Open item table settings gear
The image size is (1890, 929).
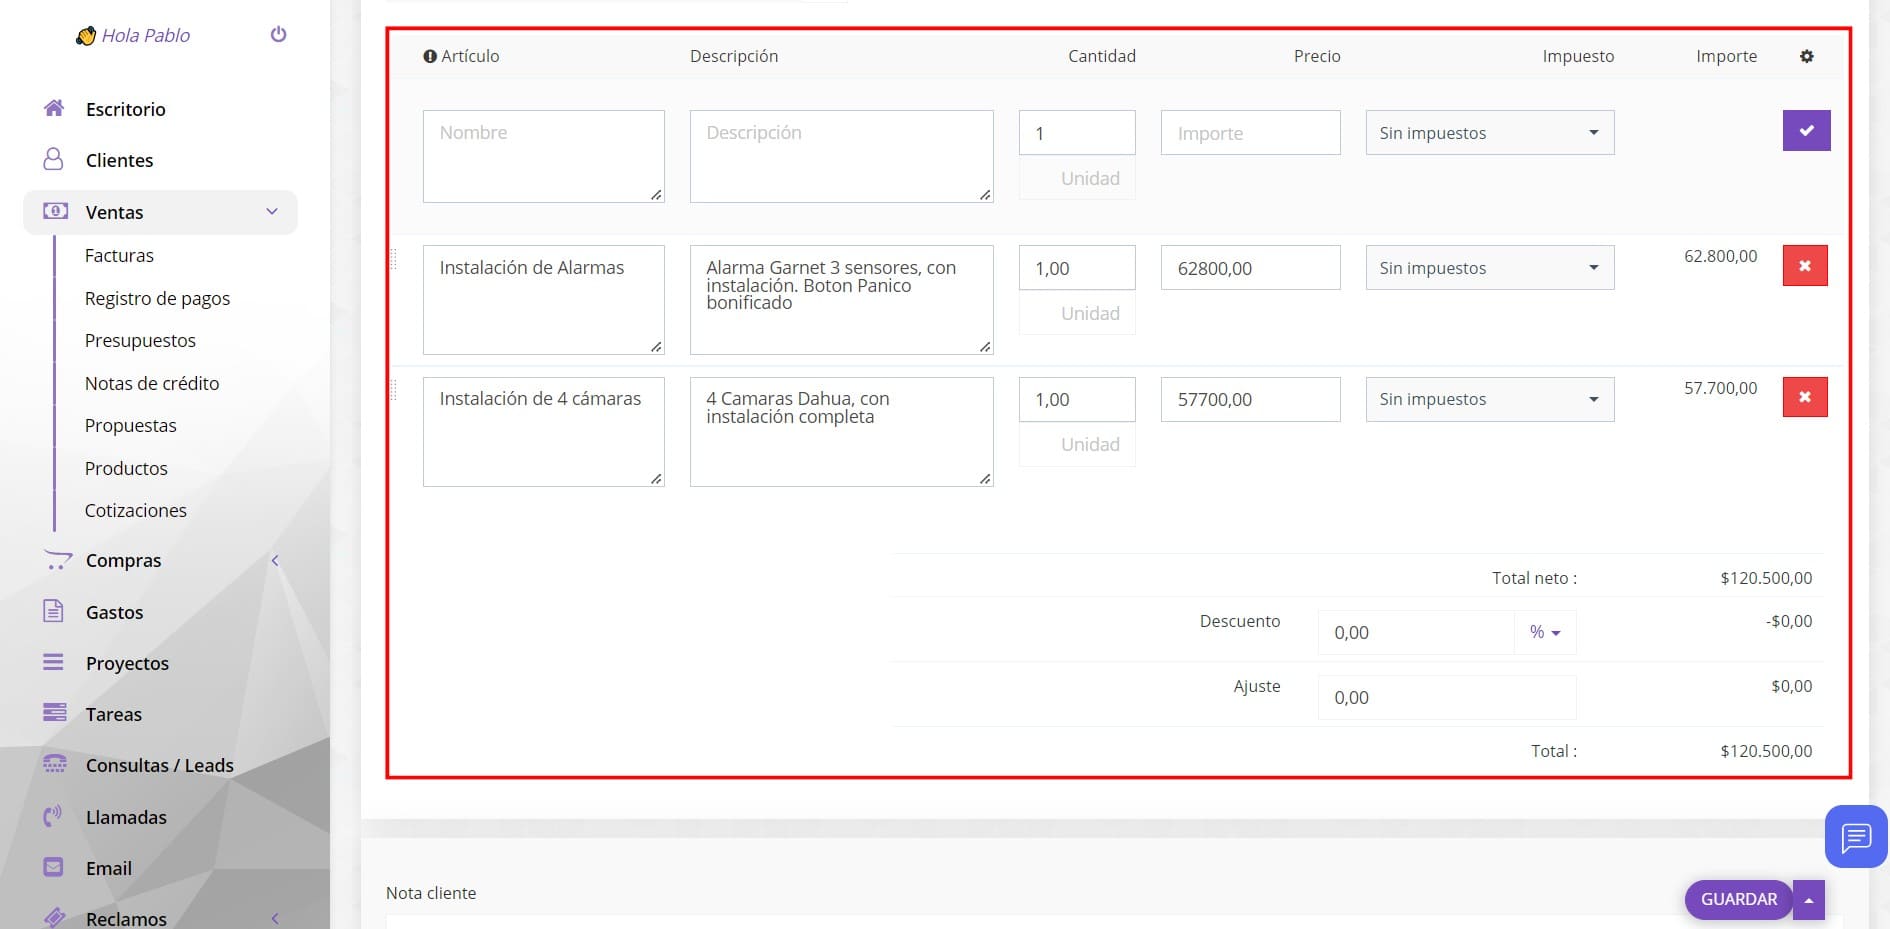1806,56
